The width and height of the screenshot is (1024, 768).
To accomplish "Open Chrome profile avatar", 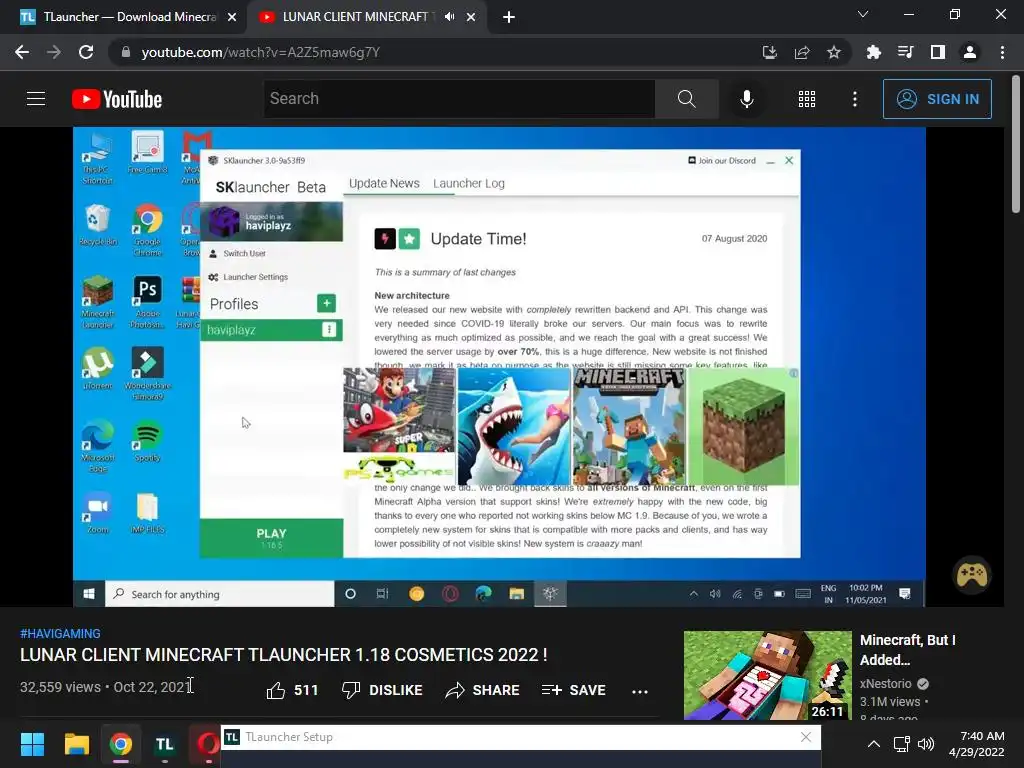I will (x=970, y=52).
